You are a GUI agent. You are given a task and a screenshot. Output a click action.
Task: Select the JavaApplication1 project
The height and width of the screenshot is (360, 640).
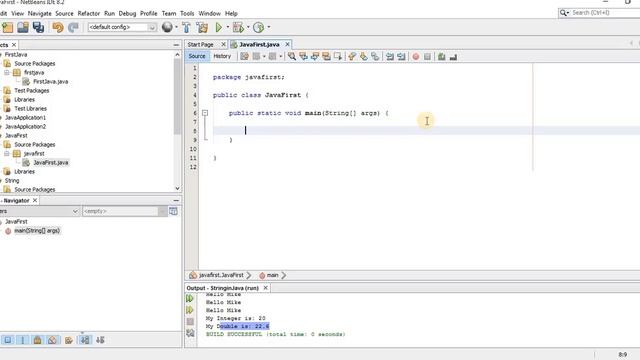click(25, 118)
